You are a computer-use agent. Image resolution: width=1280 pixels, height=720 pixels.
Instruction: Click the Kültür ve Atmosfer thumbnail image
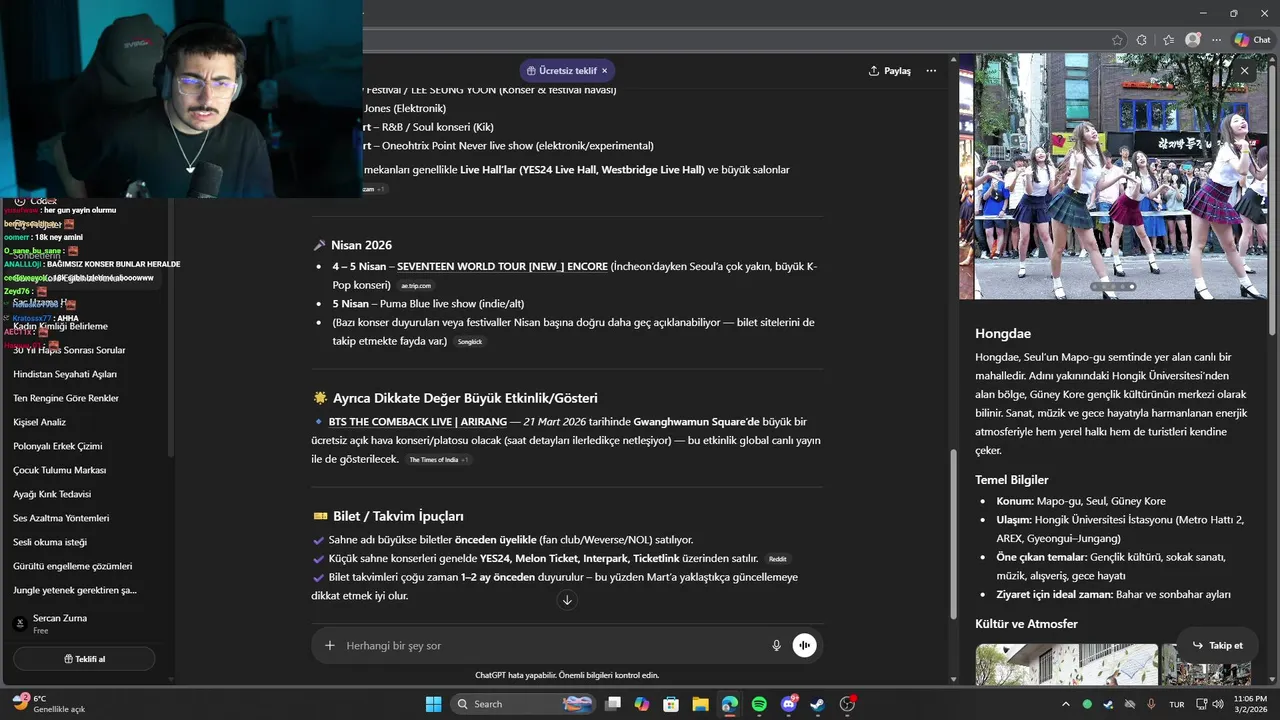1066,664
